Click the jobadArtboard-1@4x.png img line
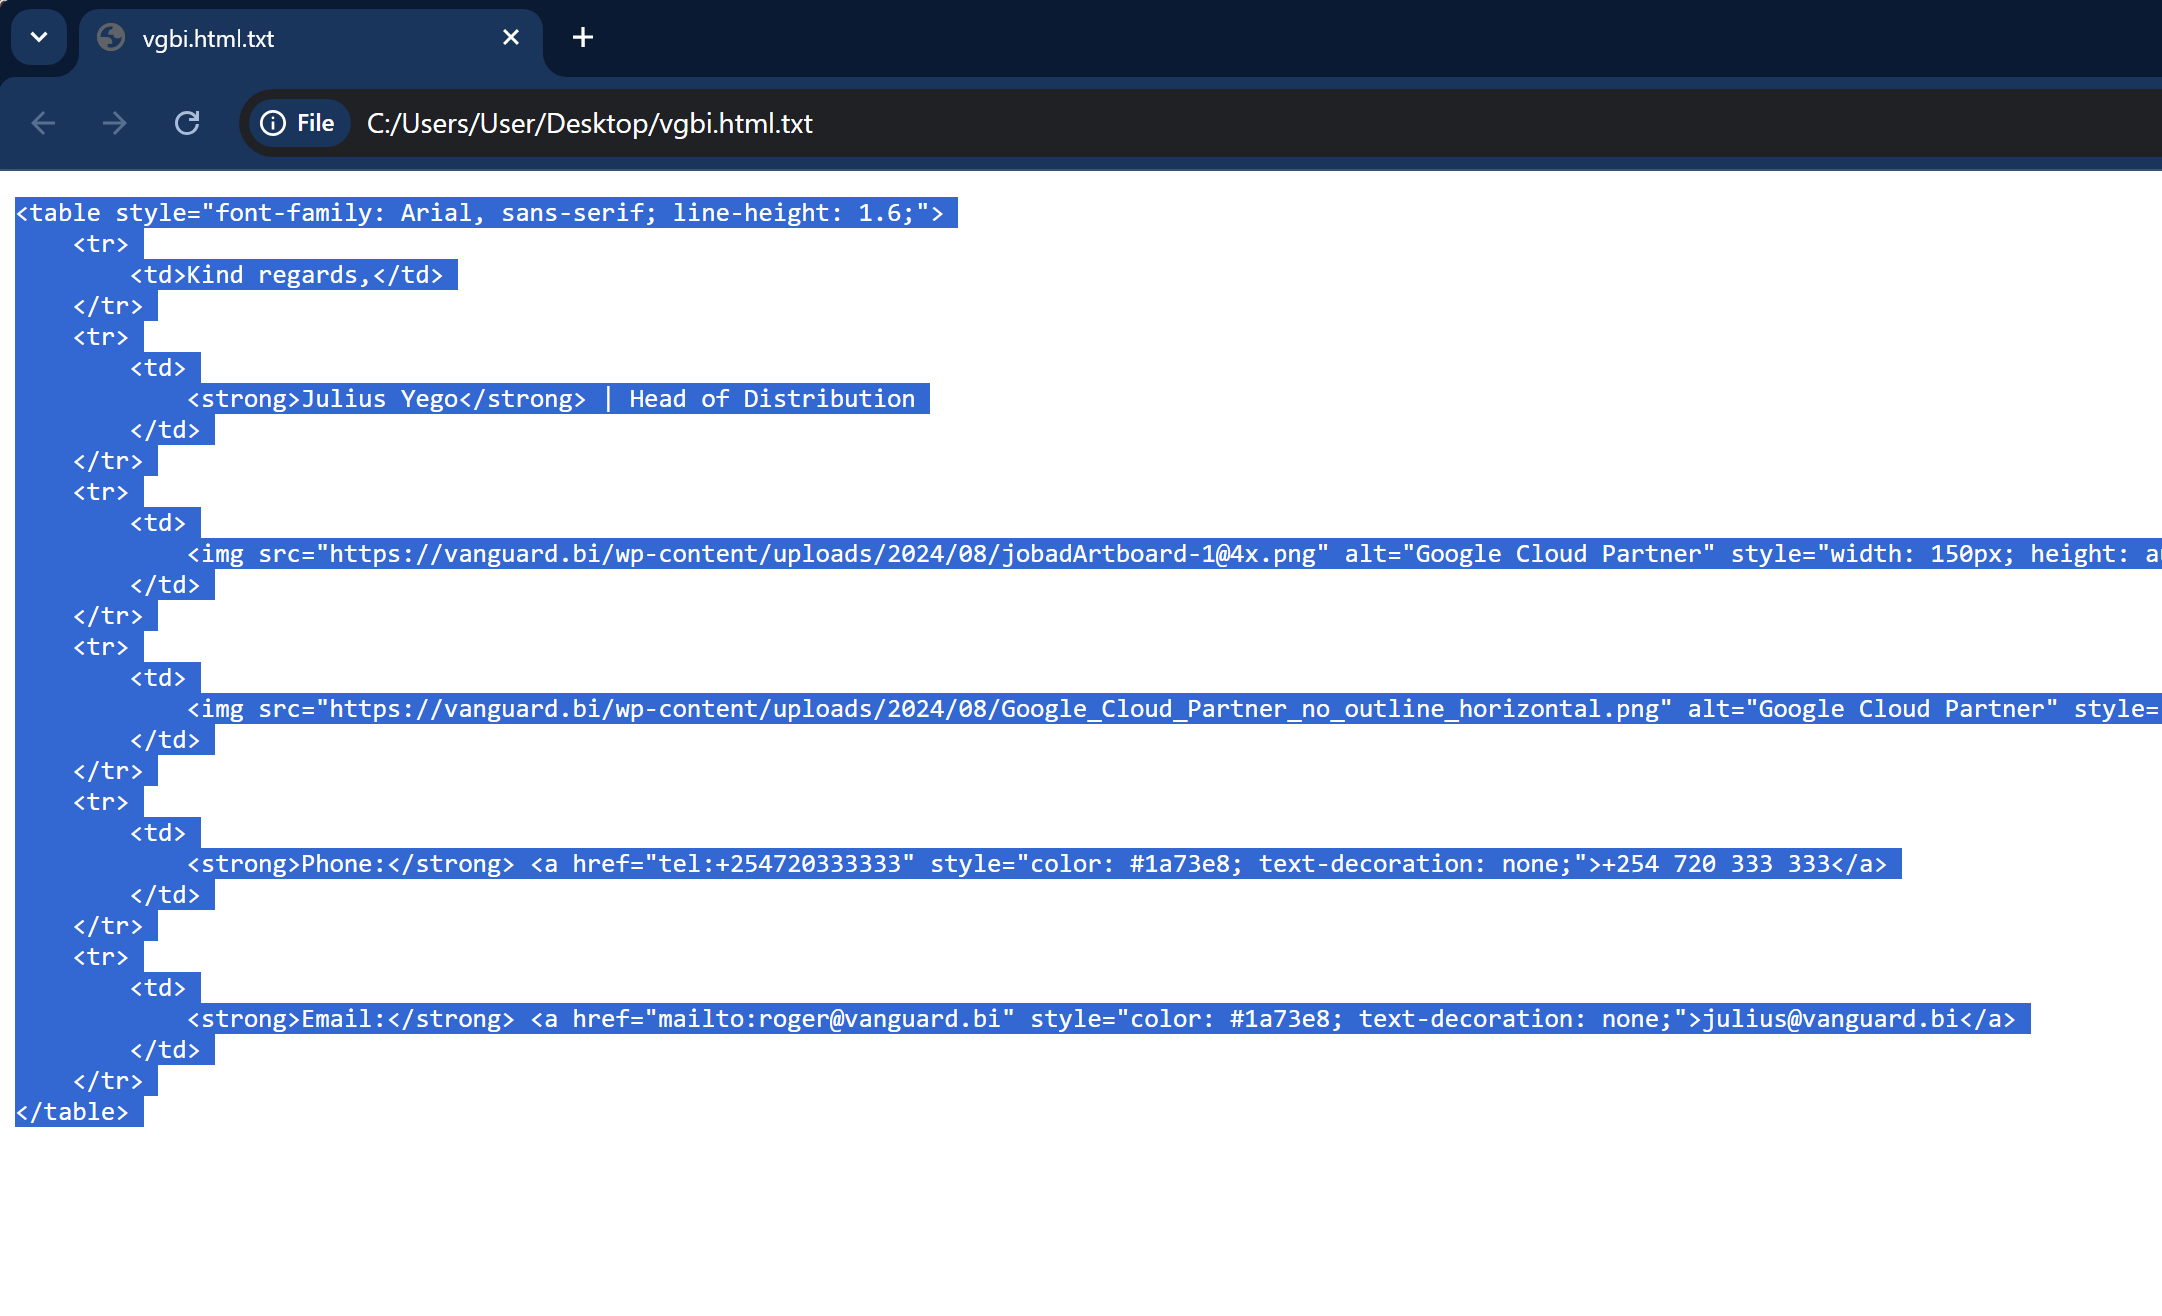Viewport: 2162px width, 1316px height. (x=1174, y=554)
